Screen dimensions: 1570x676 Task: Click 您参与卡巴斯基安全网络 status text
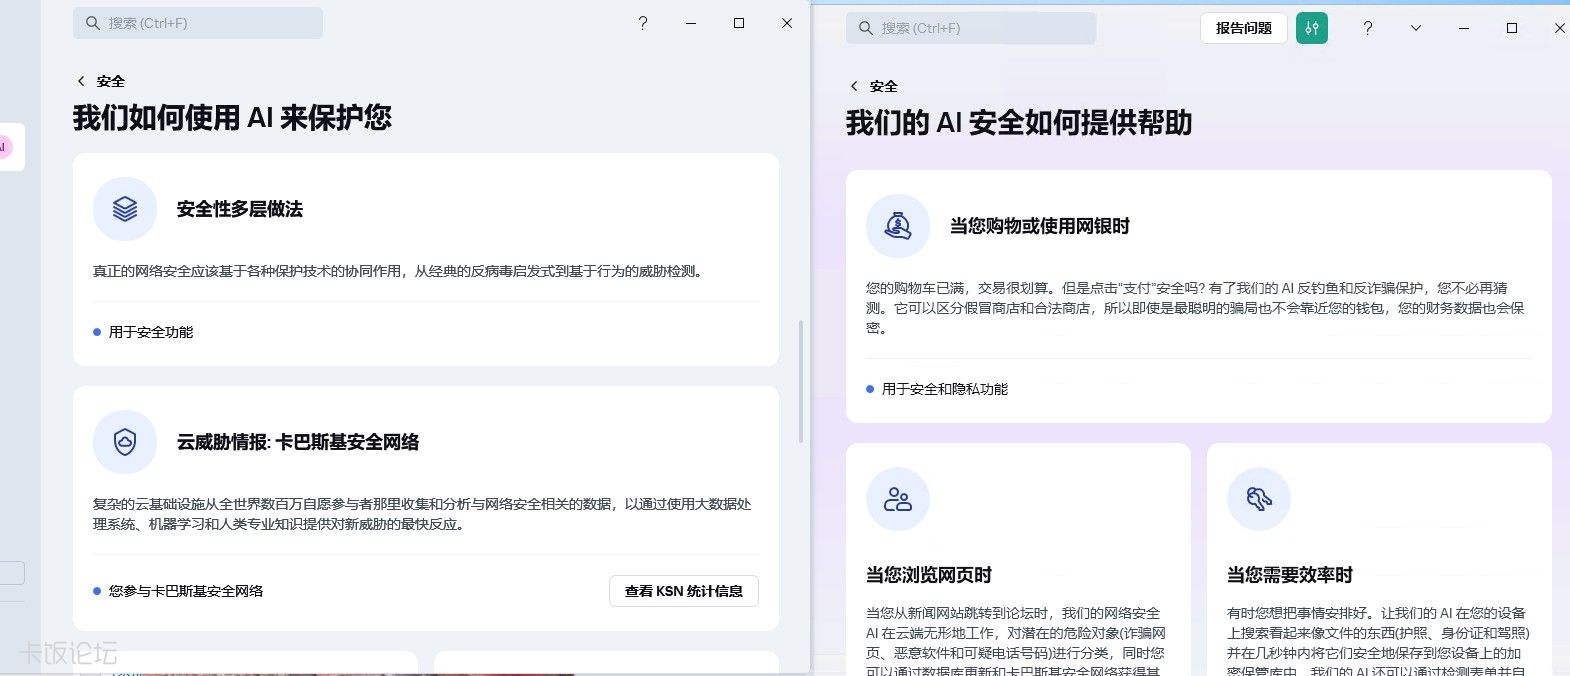tap(186, 591)
